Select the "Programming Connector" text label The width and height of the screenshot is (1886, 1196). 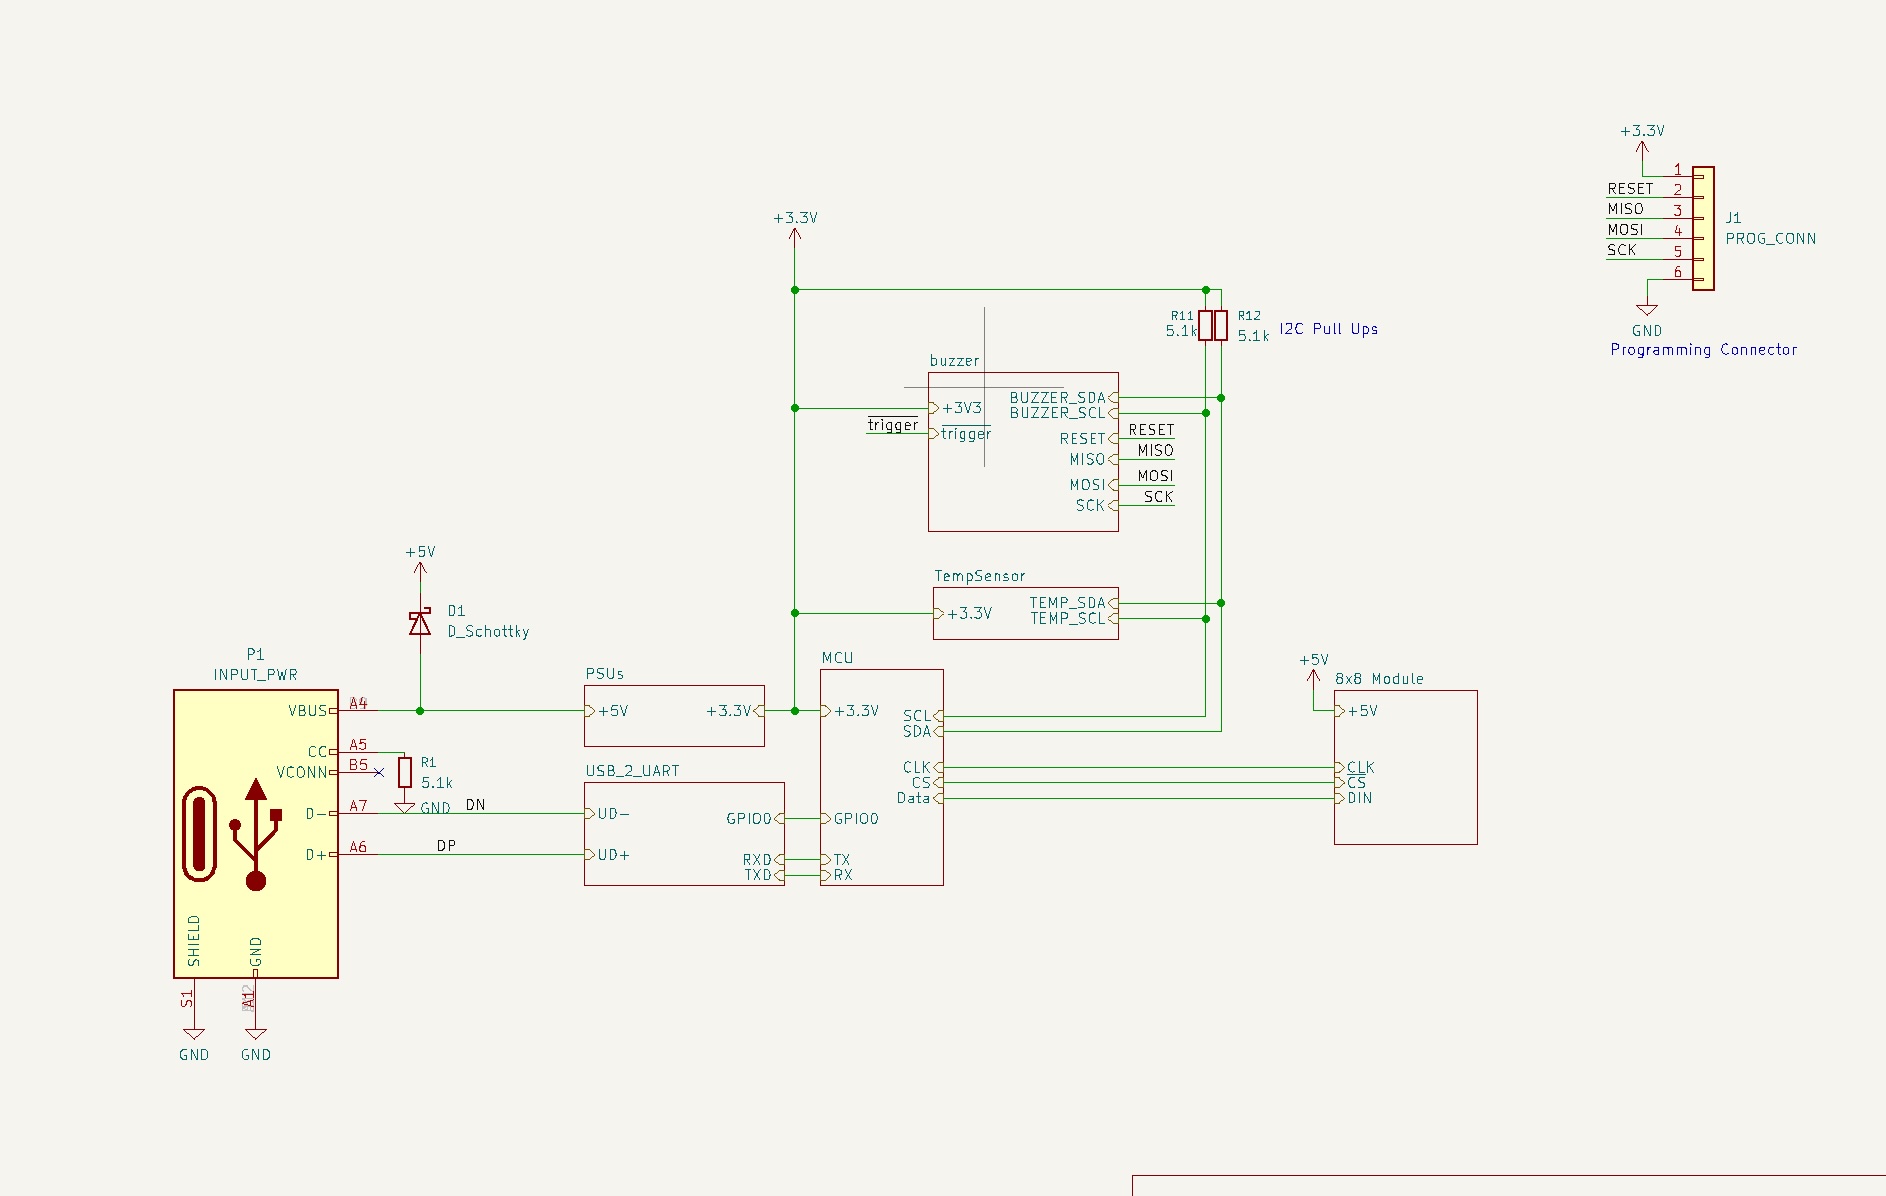pos(1703,350)
